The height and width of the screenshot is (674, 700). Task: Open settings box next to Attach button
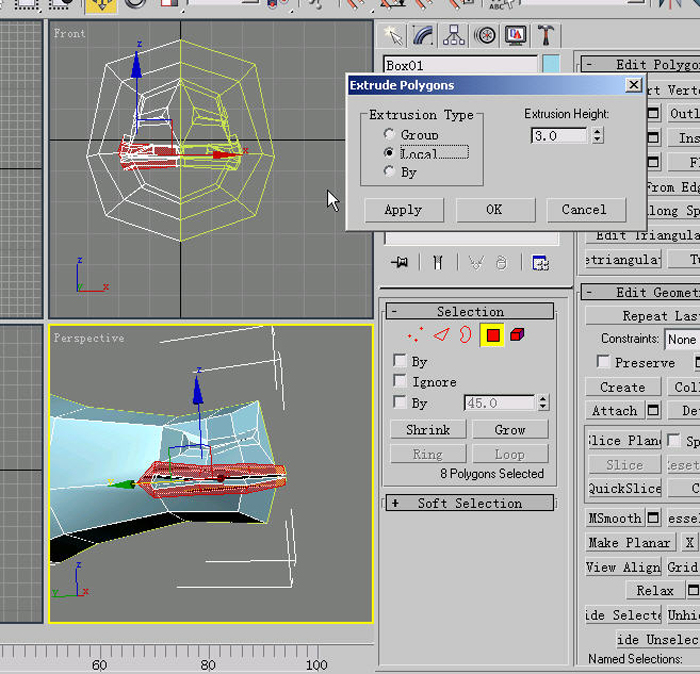coord(653,410)
